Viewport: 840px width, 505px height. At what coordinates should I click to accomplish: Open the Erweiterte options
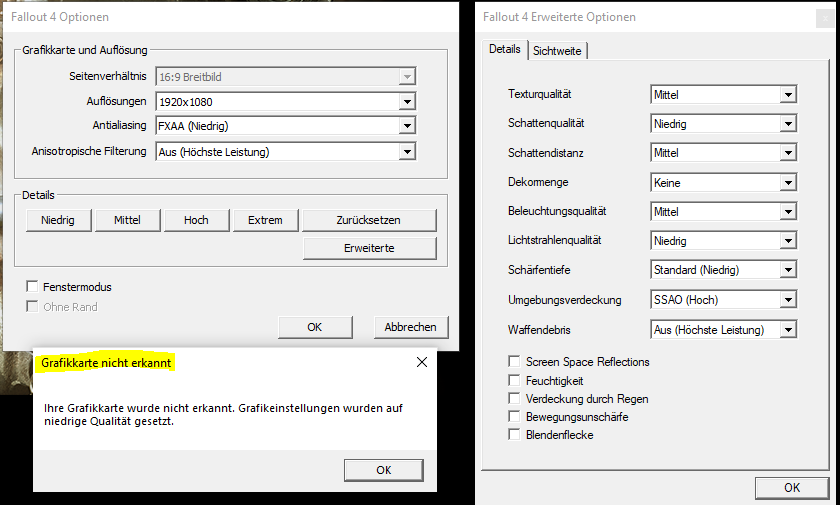369,248
